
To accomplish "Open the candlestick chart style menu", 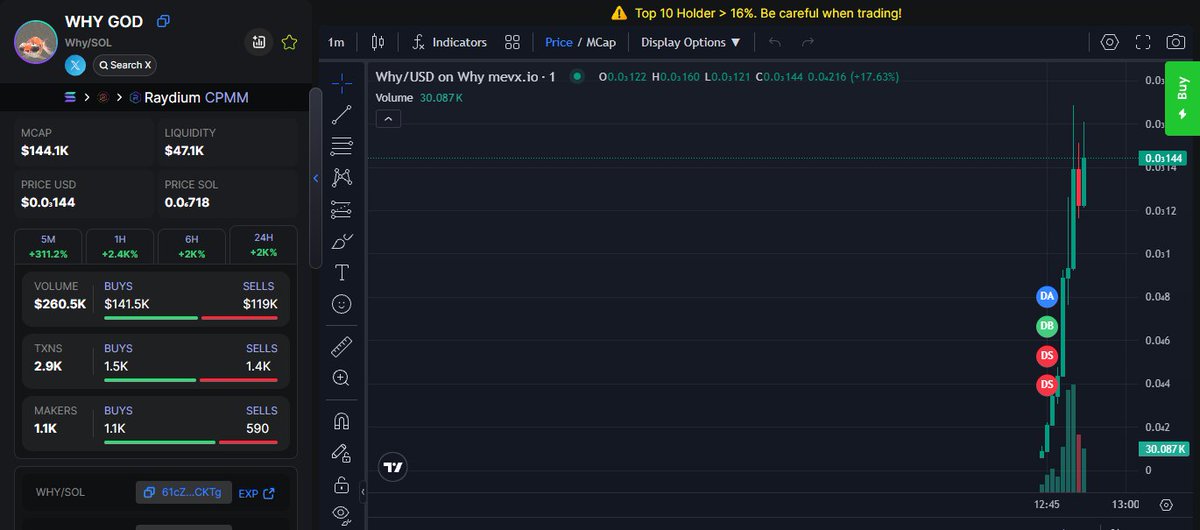I will point(377,42).
